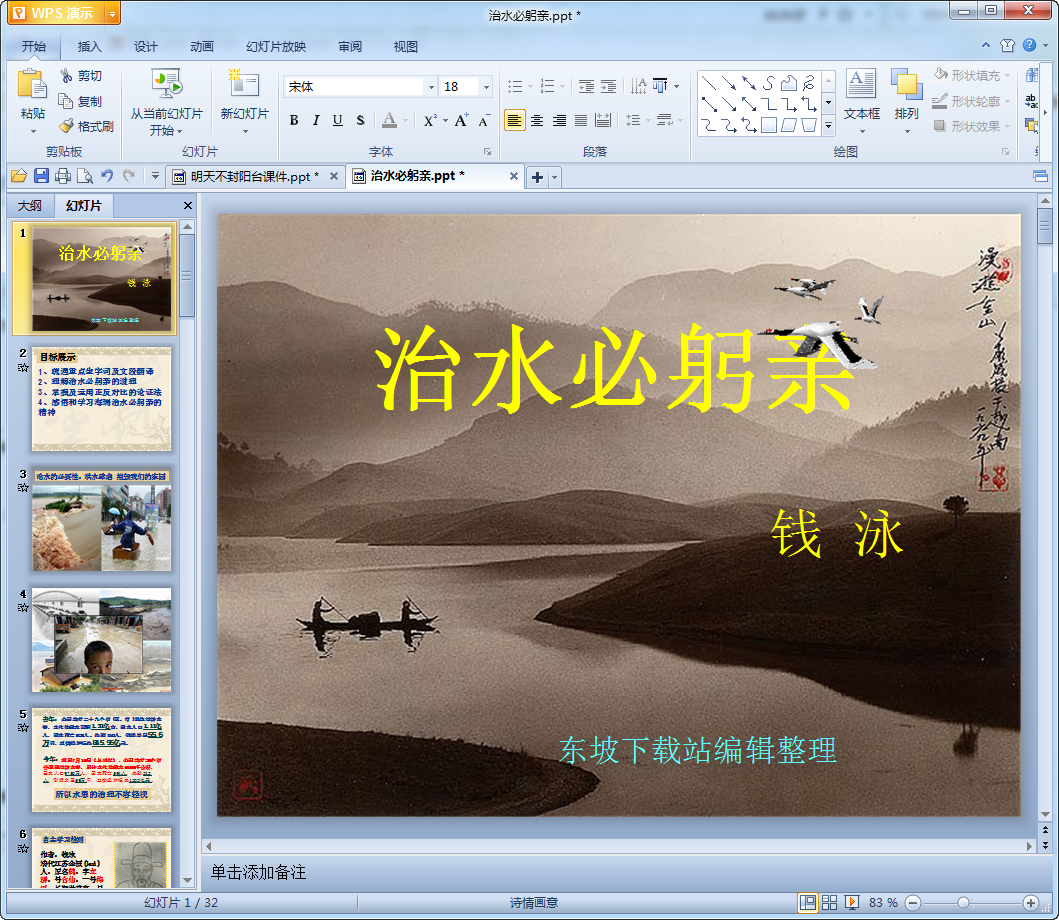
Task: Toggle Bold formatting
Action: point(294,120)
